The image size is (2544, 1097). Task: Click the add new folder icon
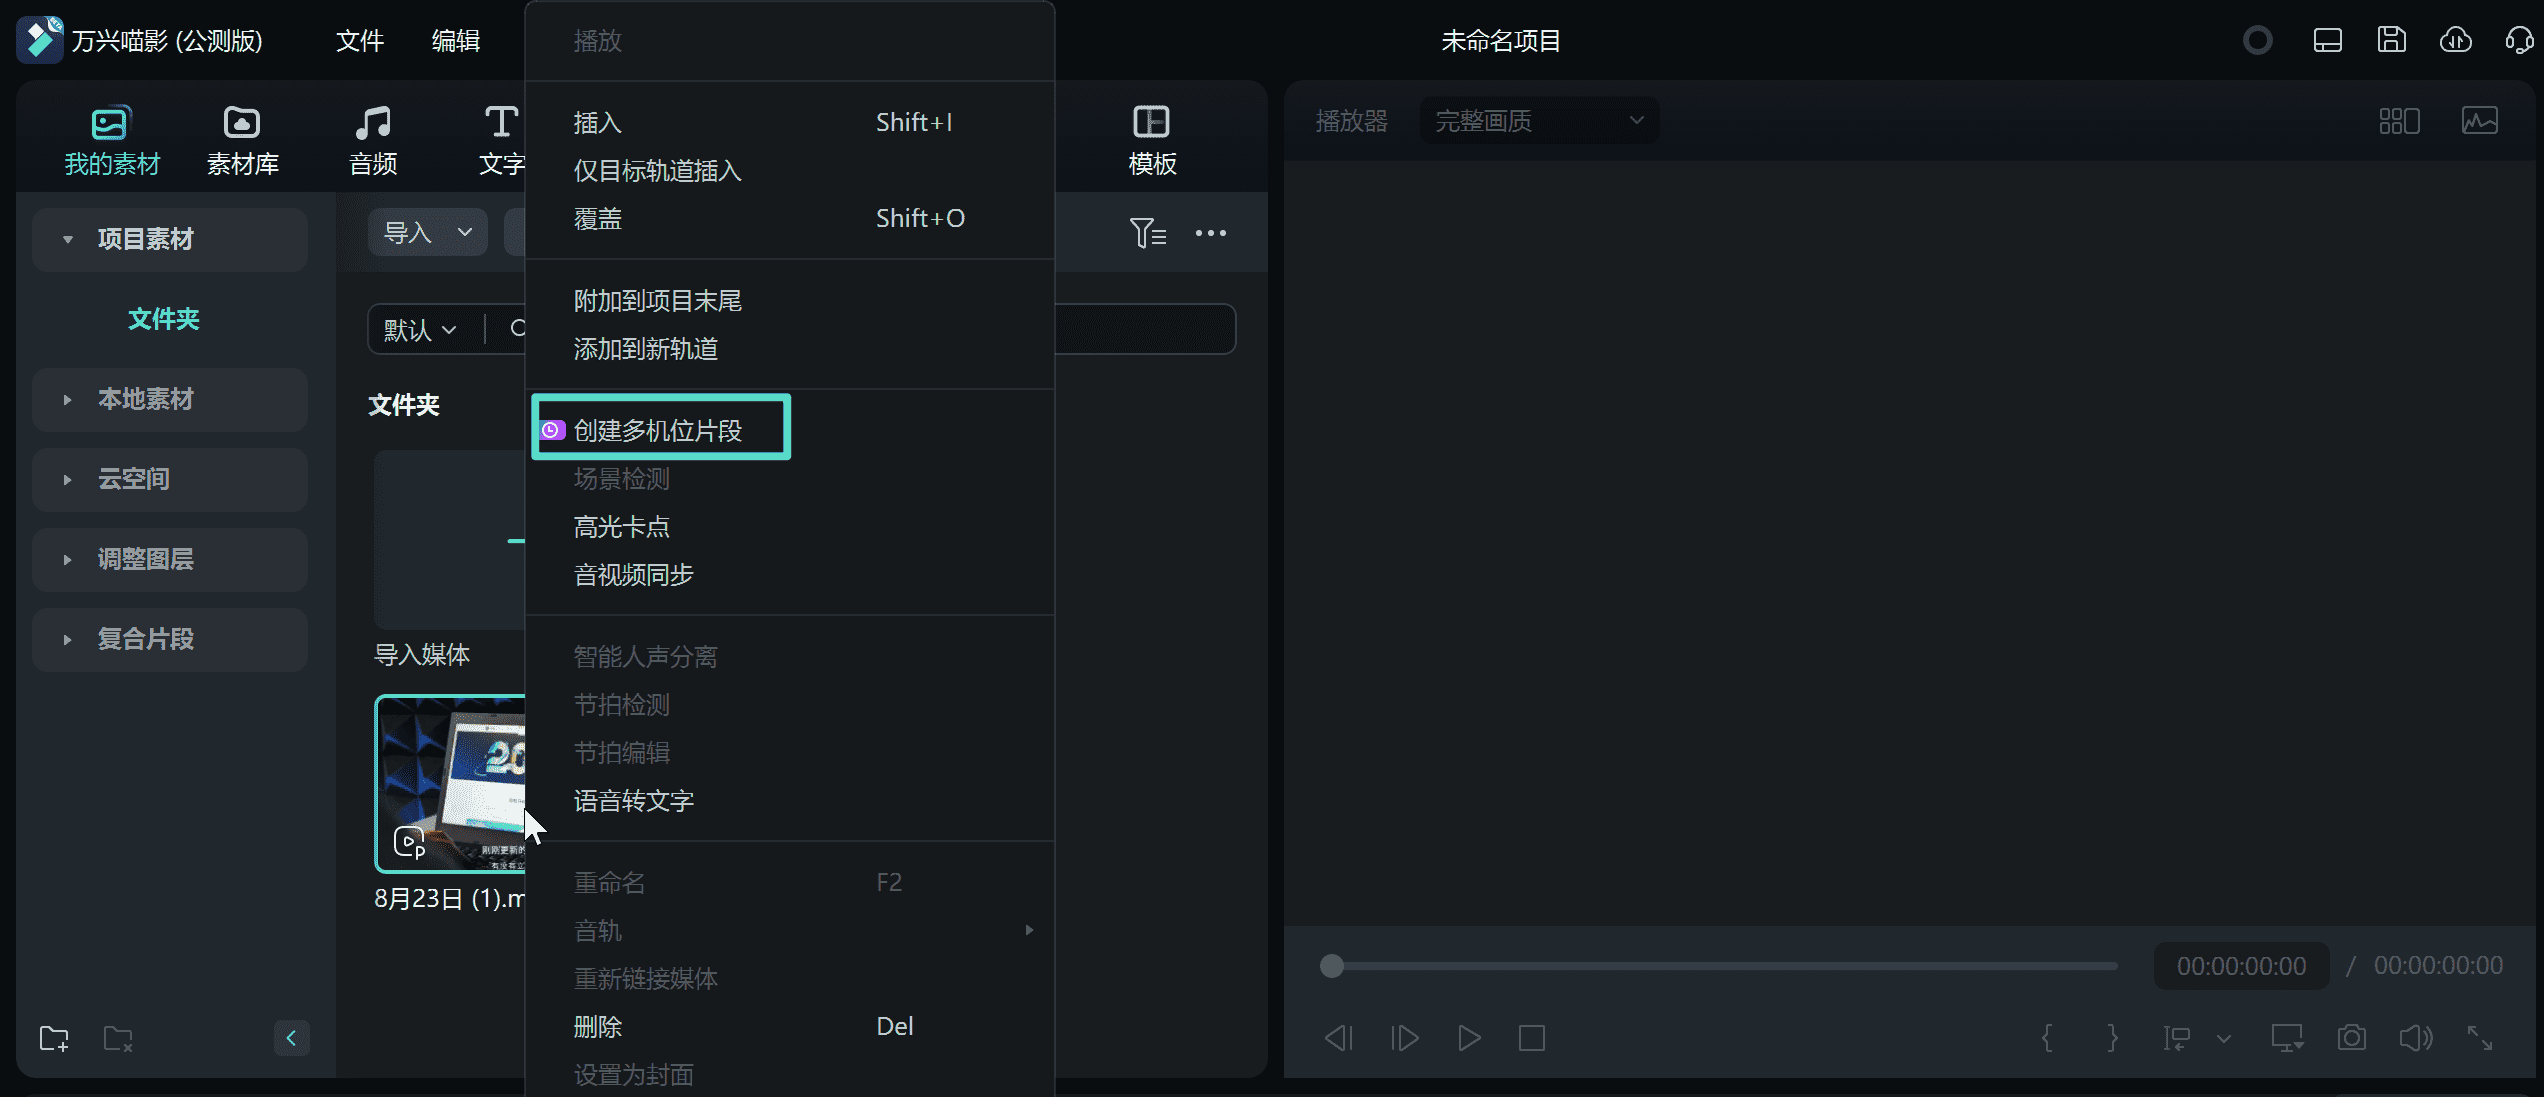[x=54, y=1038]
